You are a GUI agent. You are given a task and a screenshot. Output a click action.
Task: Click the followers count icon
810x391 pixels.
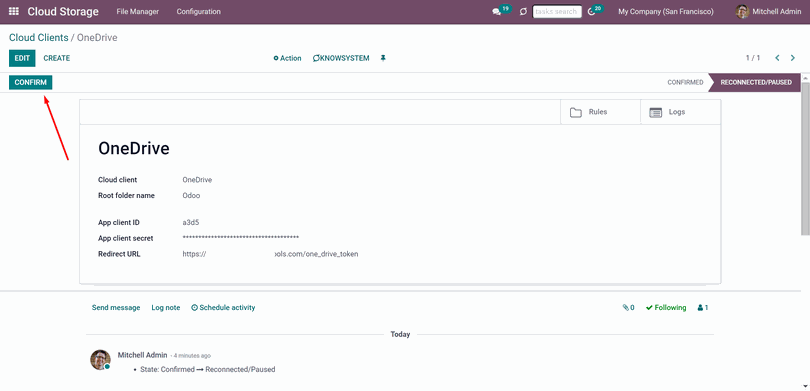click(x=703, y=308)
